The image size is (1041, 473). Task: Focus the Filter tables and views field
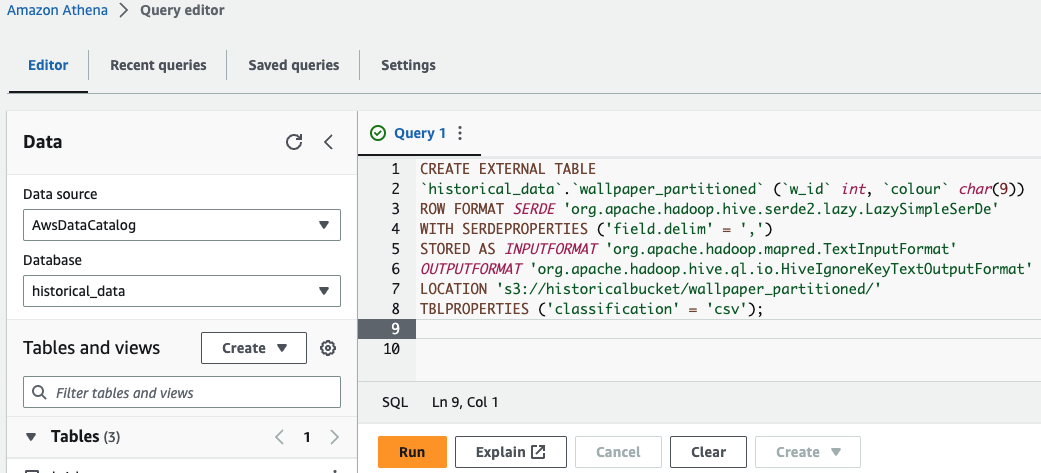point(190,393)
